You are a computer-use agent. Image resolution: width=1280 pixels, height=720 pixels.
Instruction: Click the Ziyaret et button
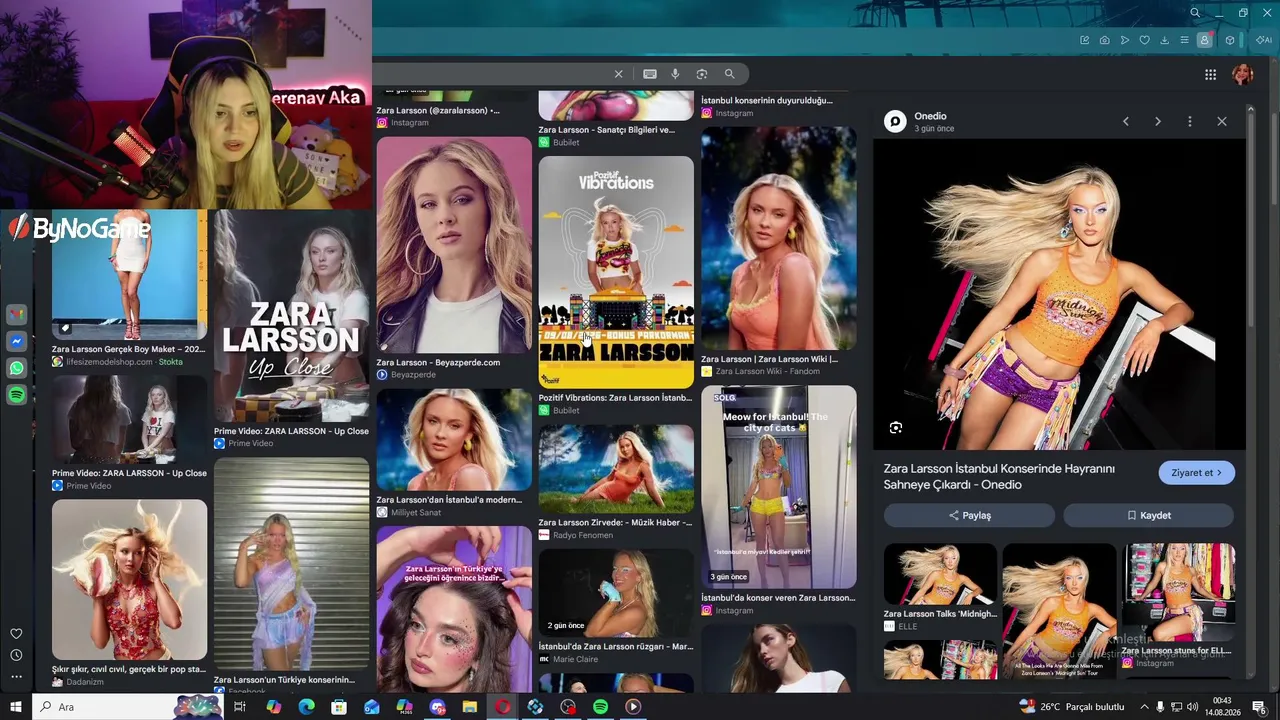(x=1197, y=473)
